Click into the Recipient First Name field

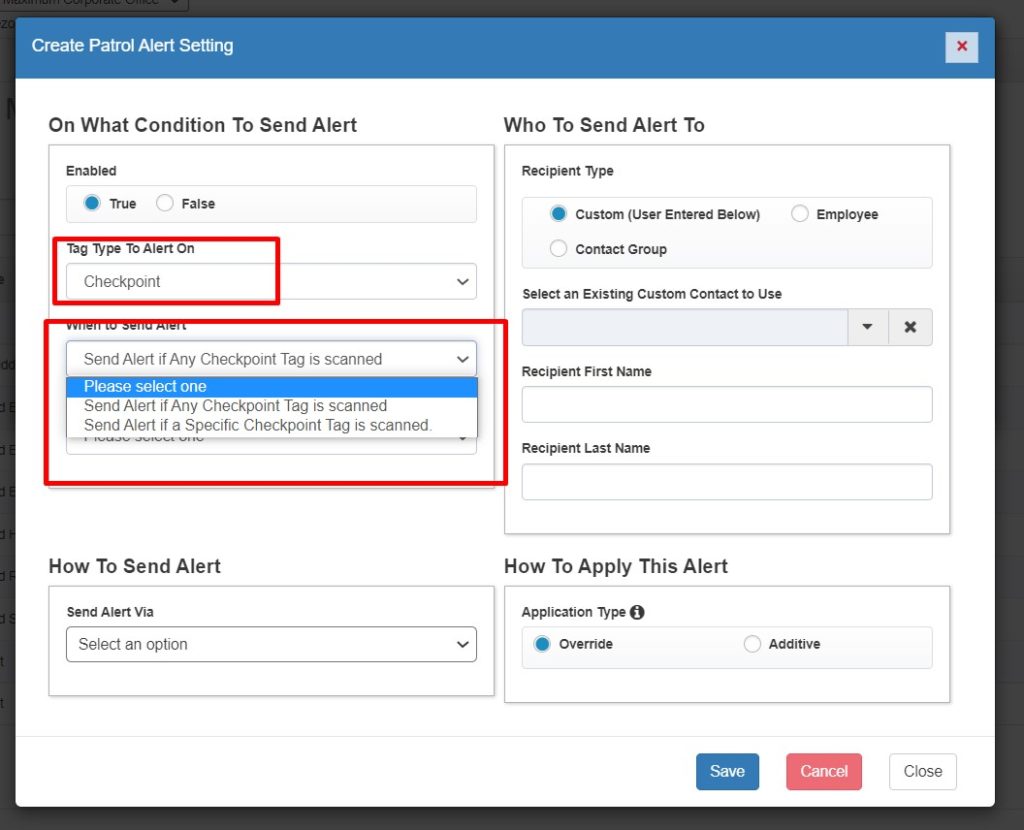(x=727, y=405)
